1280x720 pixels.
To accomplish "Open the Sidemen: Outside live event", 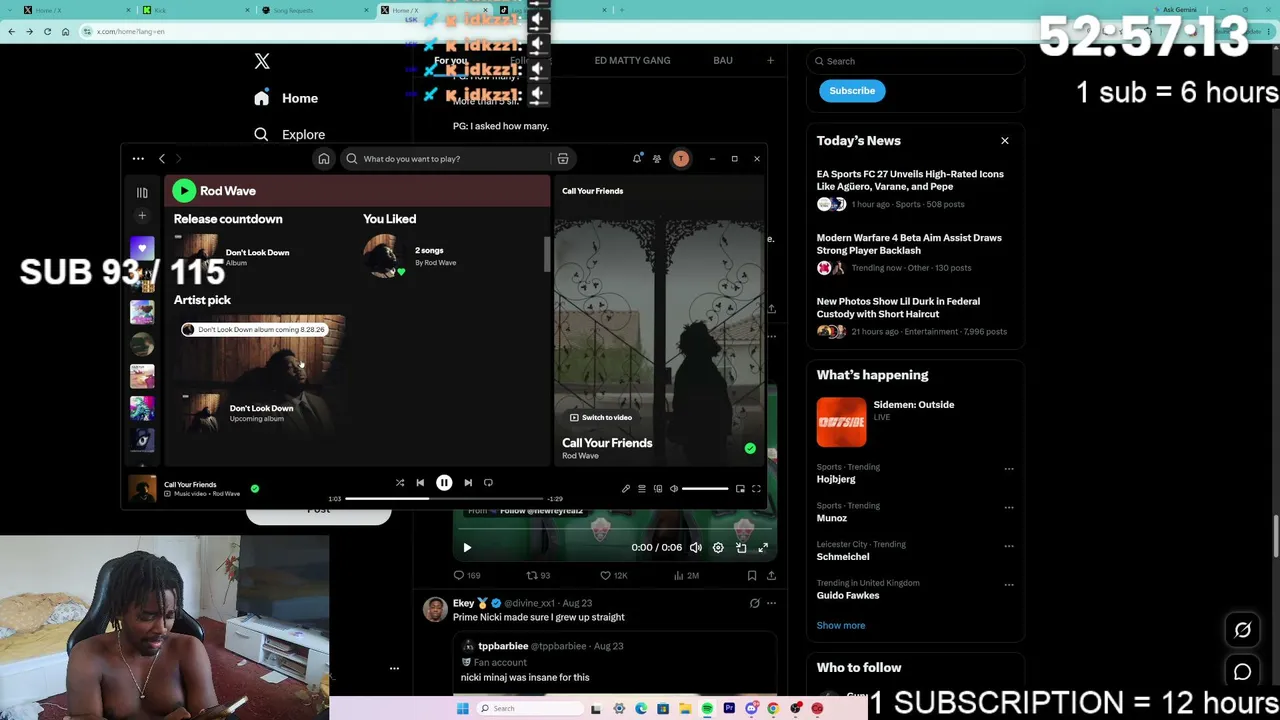I will point(915,421).
